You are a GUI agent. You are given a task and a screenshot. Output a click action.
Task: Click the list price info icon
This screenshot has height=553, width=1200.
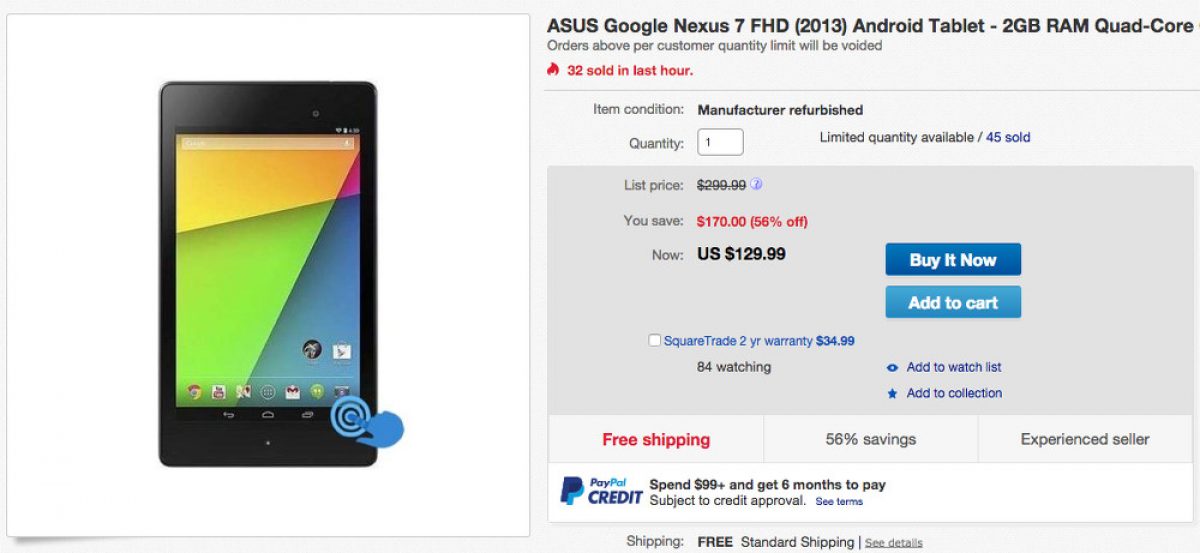tap(757, 185)
